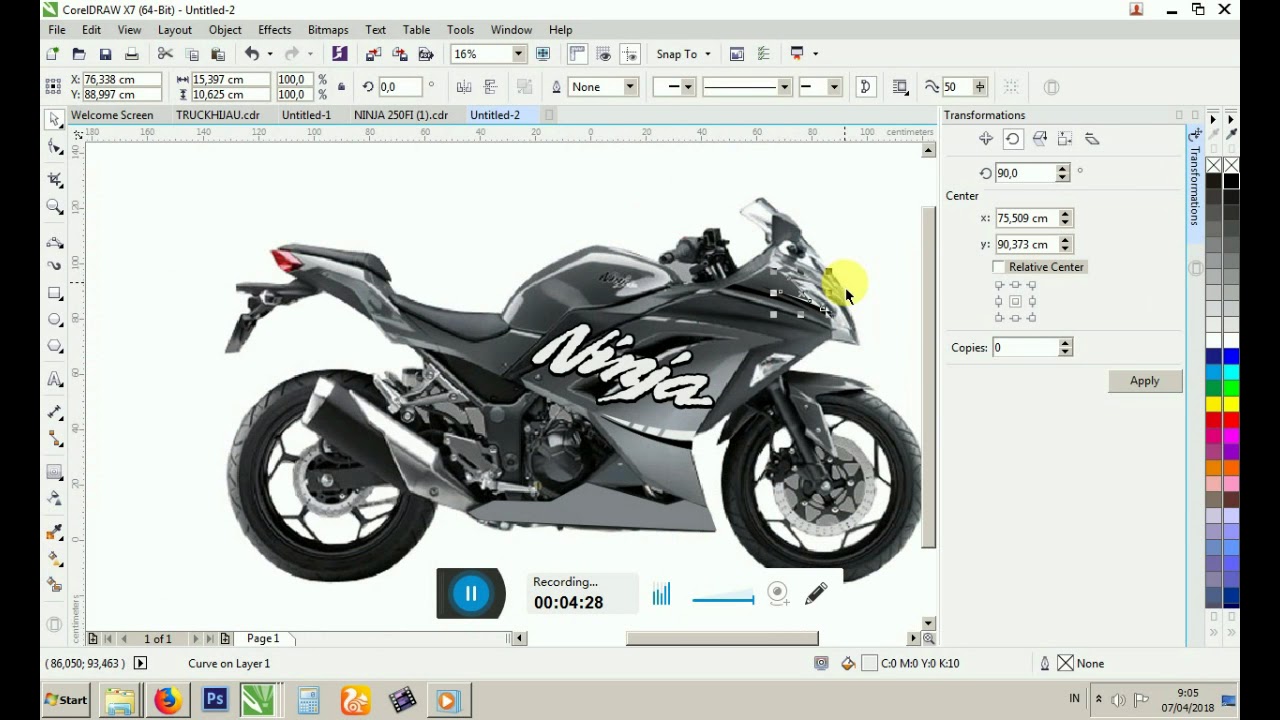This screenshot has width=1280, height=720.
Task: Select the Color Eyedropper tool
Action: 54,532
